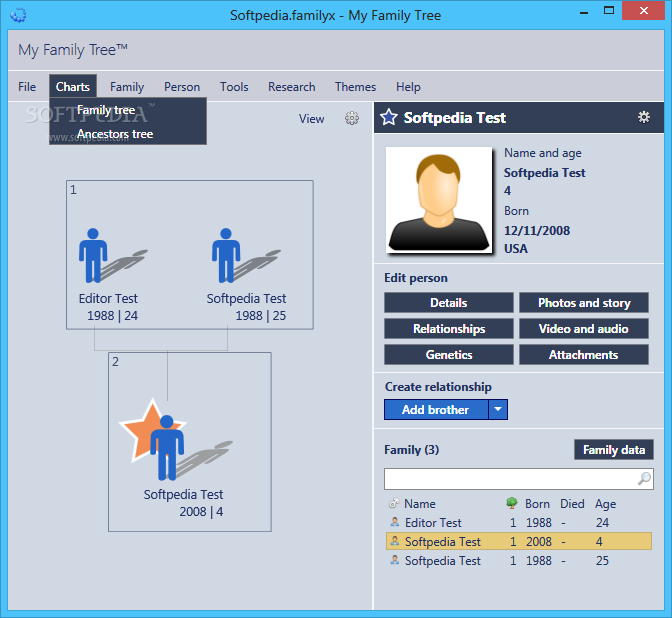Open the Tools menu
672x618 pixels.
point(234,87)
